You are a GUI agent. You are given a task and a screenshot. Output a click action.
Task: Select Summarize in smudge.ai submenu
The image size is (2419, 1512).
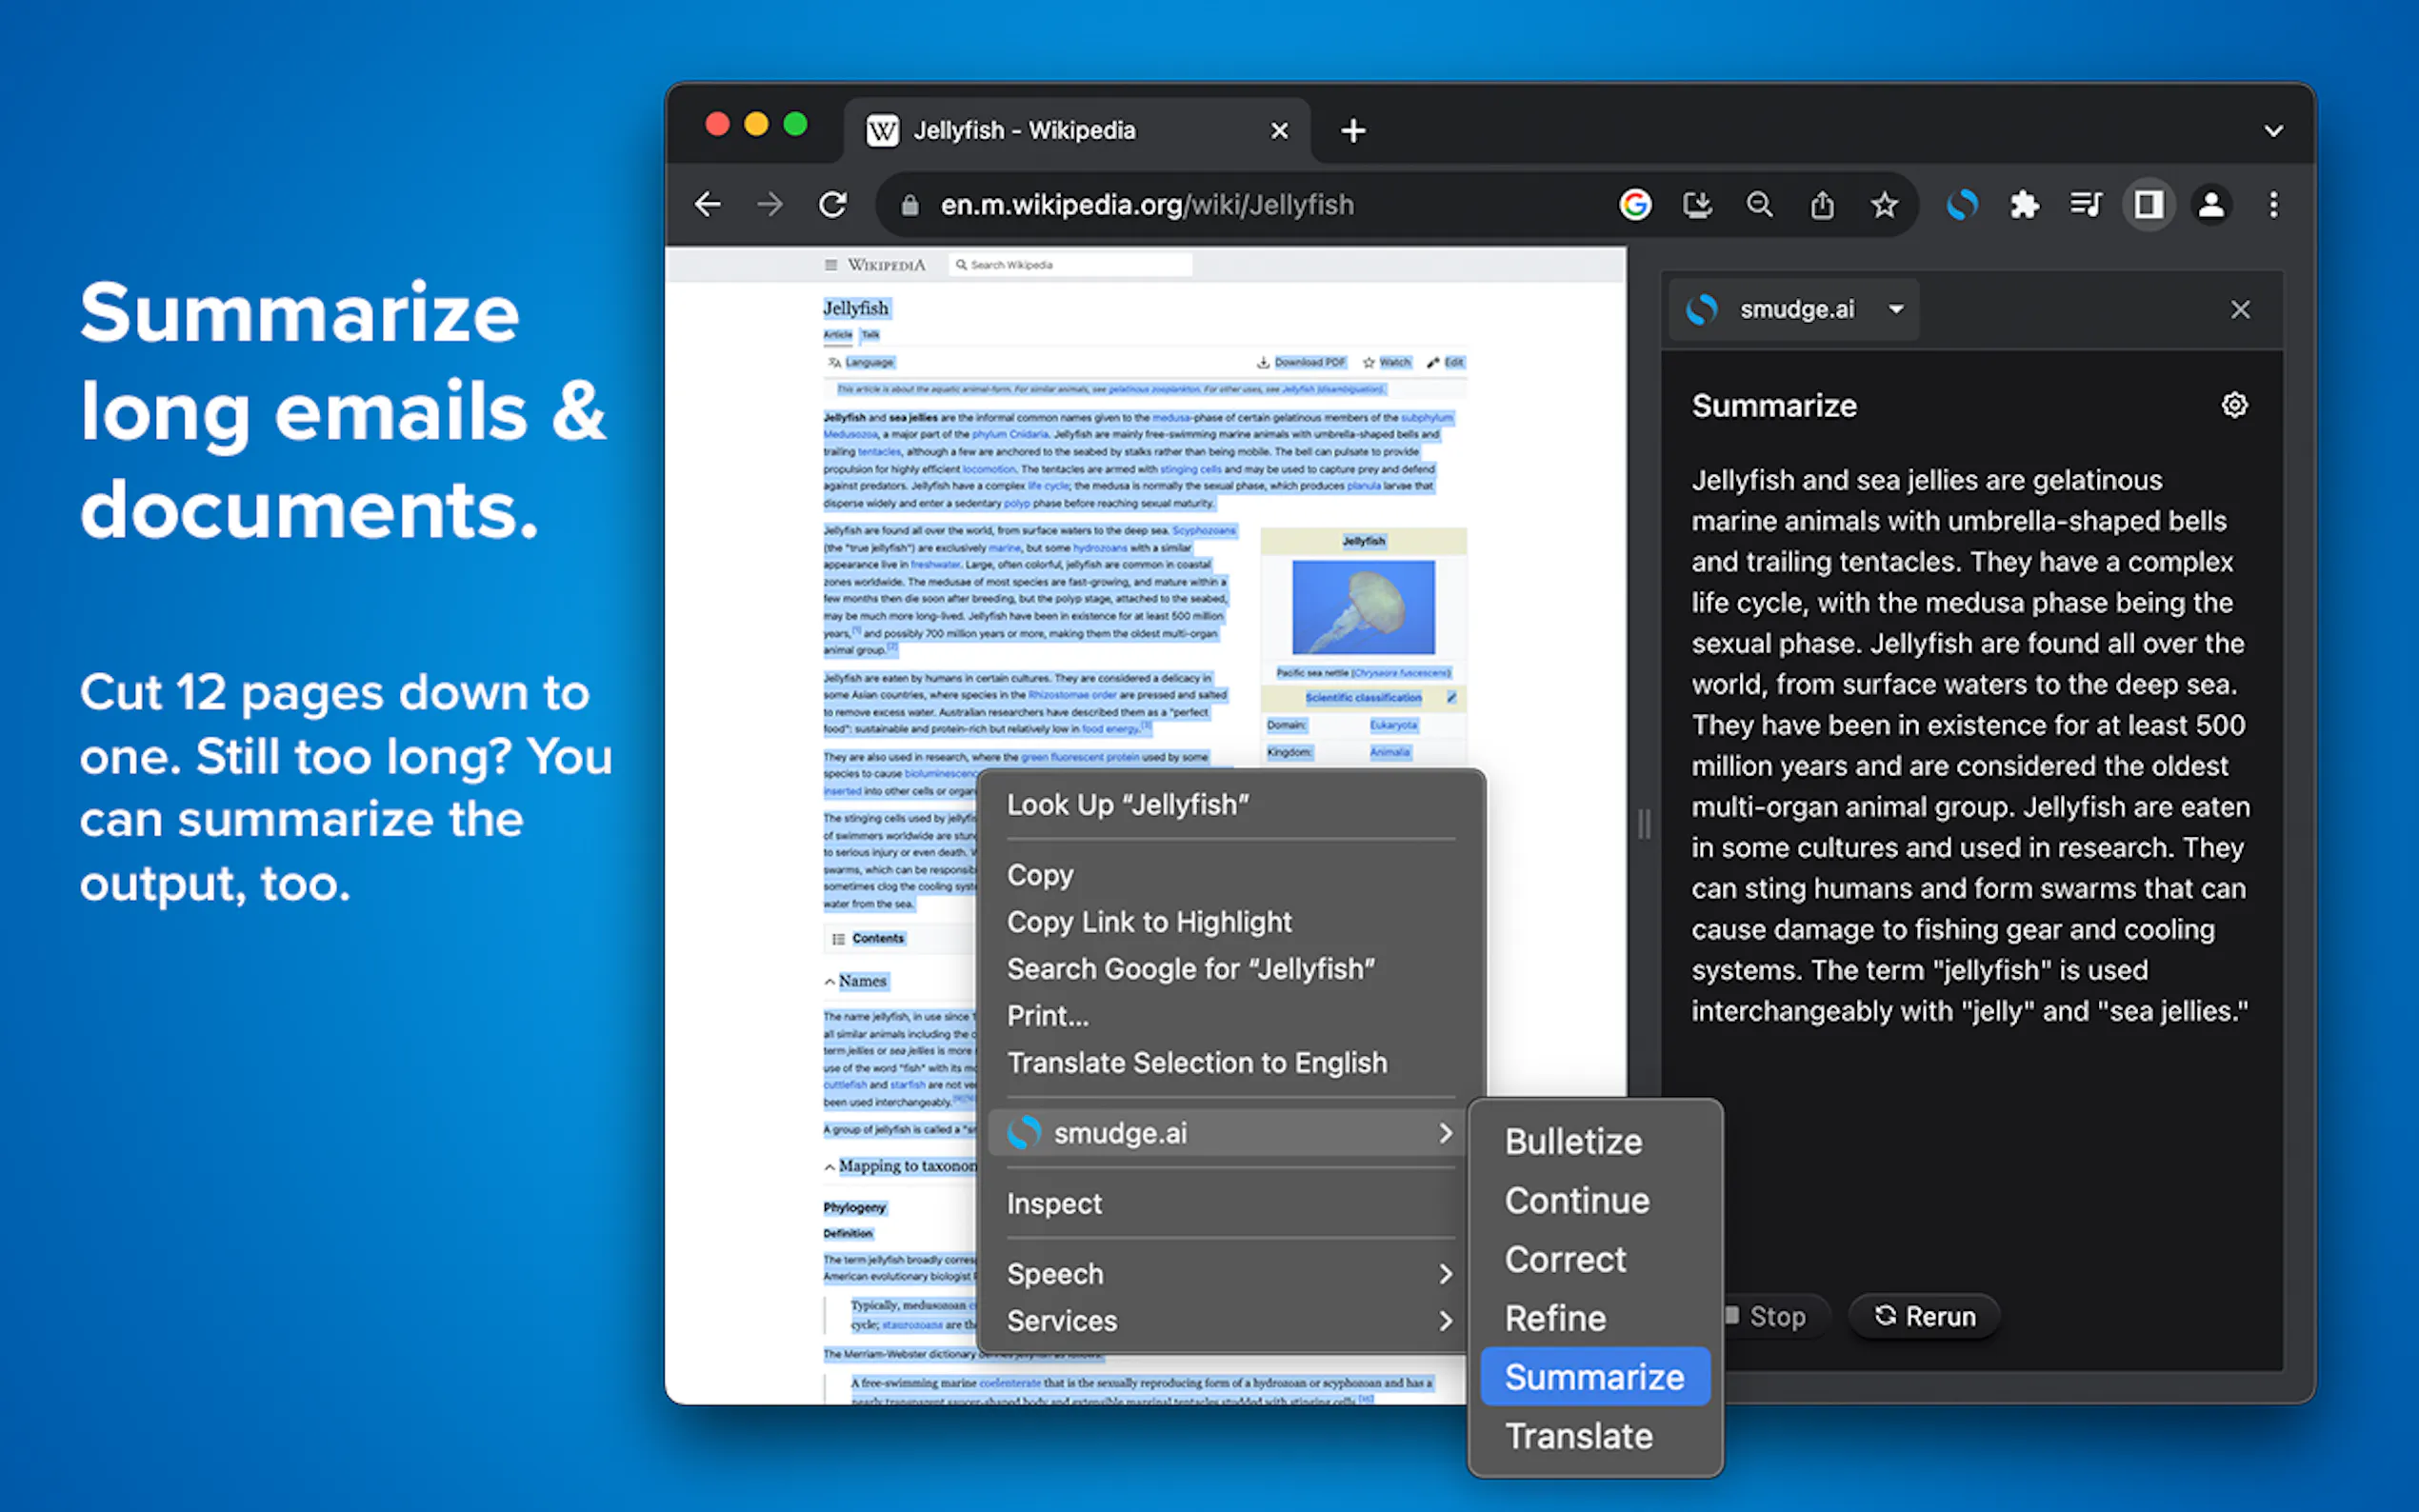click(1594, 1377)
